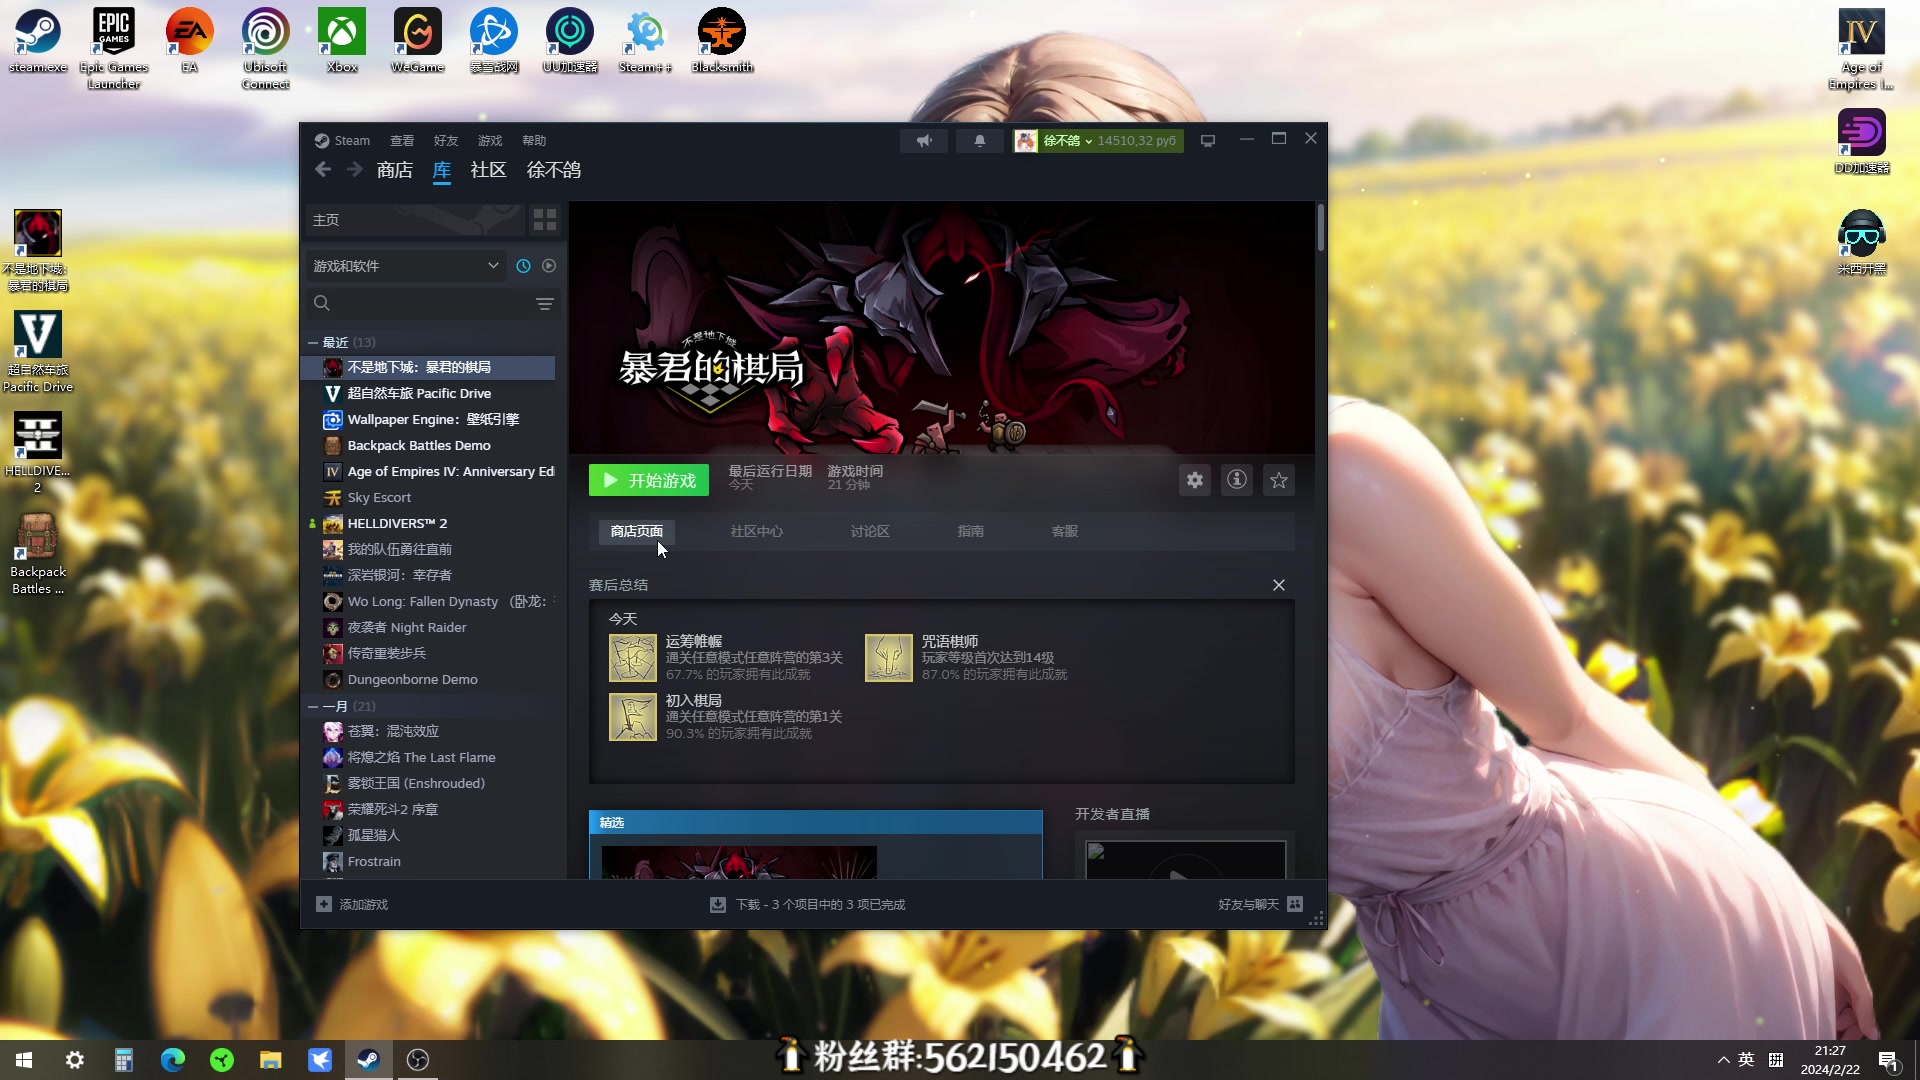Open WeGame desktop icon

coord(418,40)
